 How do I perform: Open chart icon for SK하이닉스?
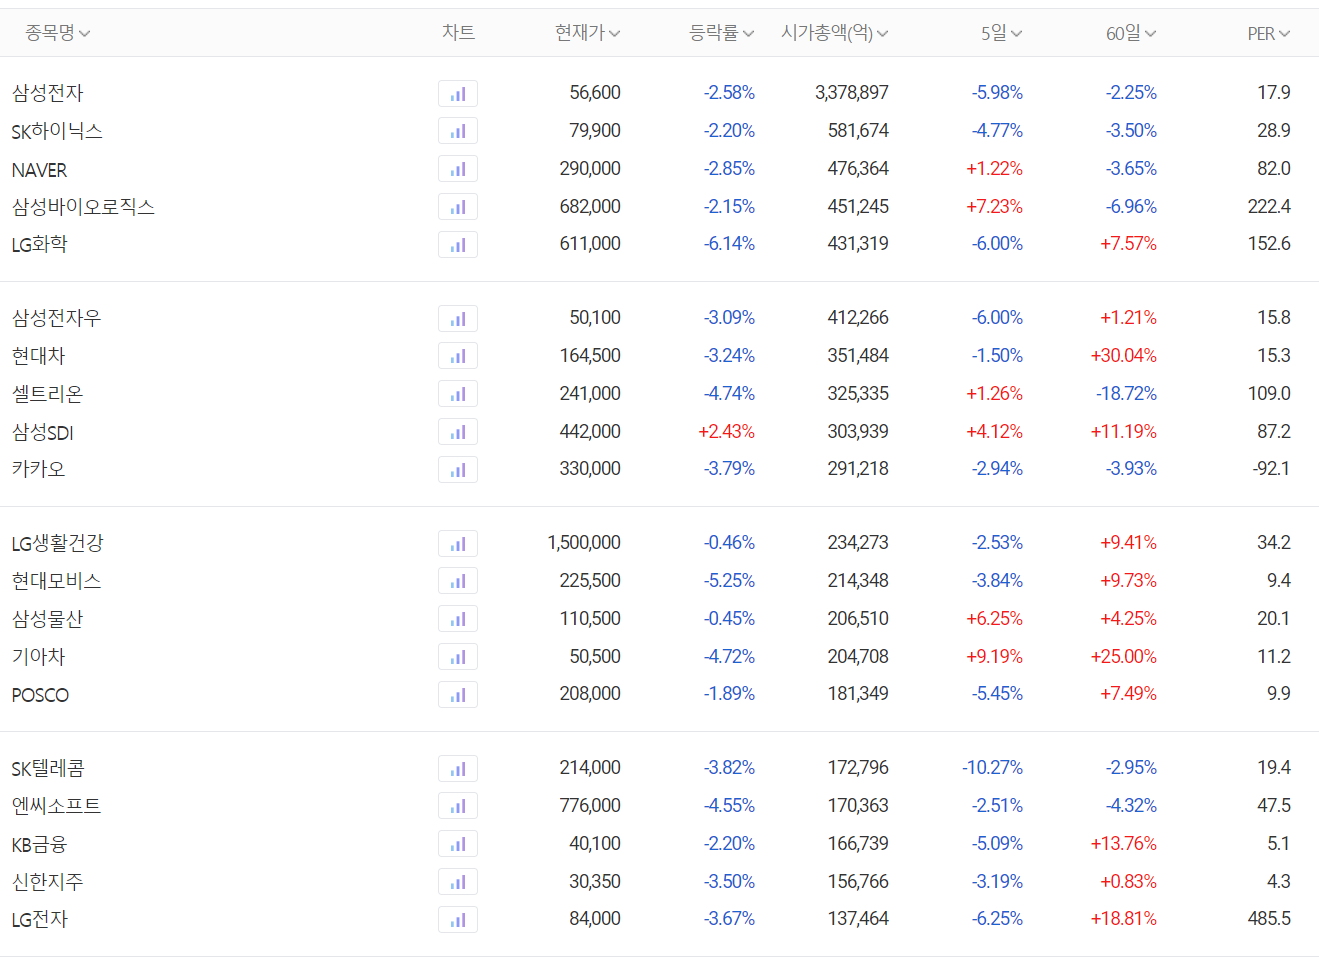pos(458,131)
